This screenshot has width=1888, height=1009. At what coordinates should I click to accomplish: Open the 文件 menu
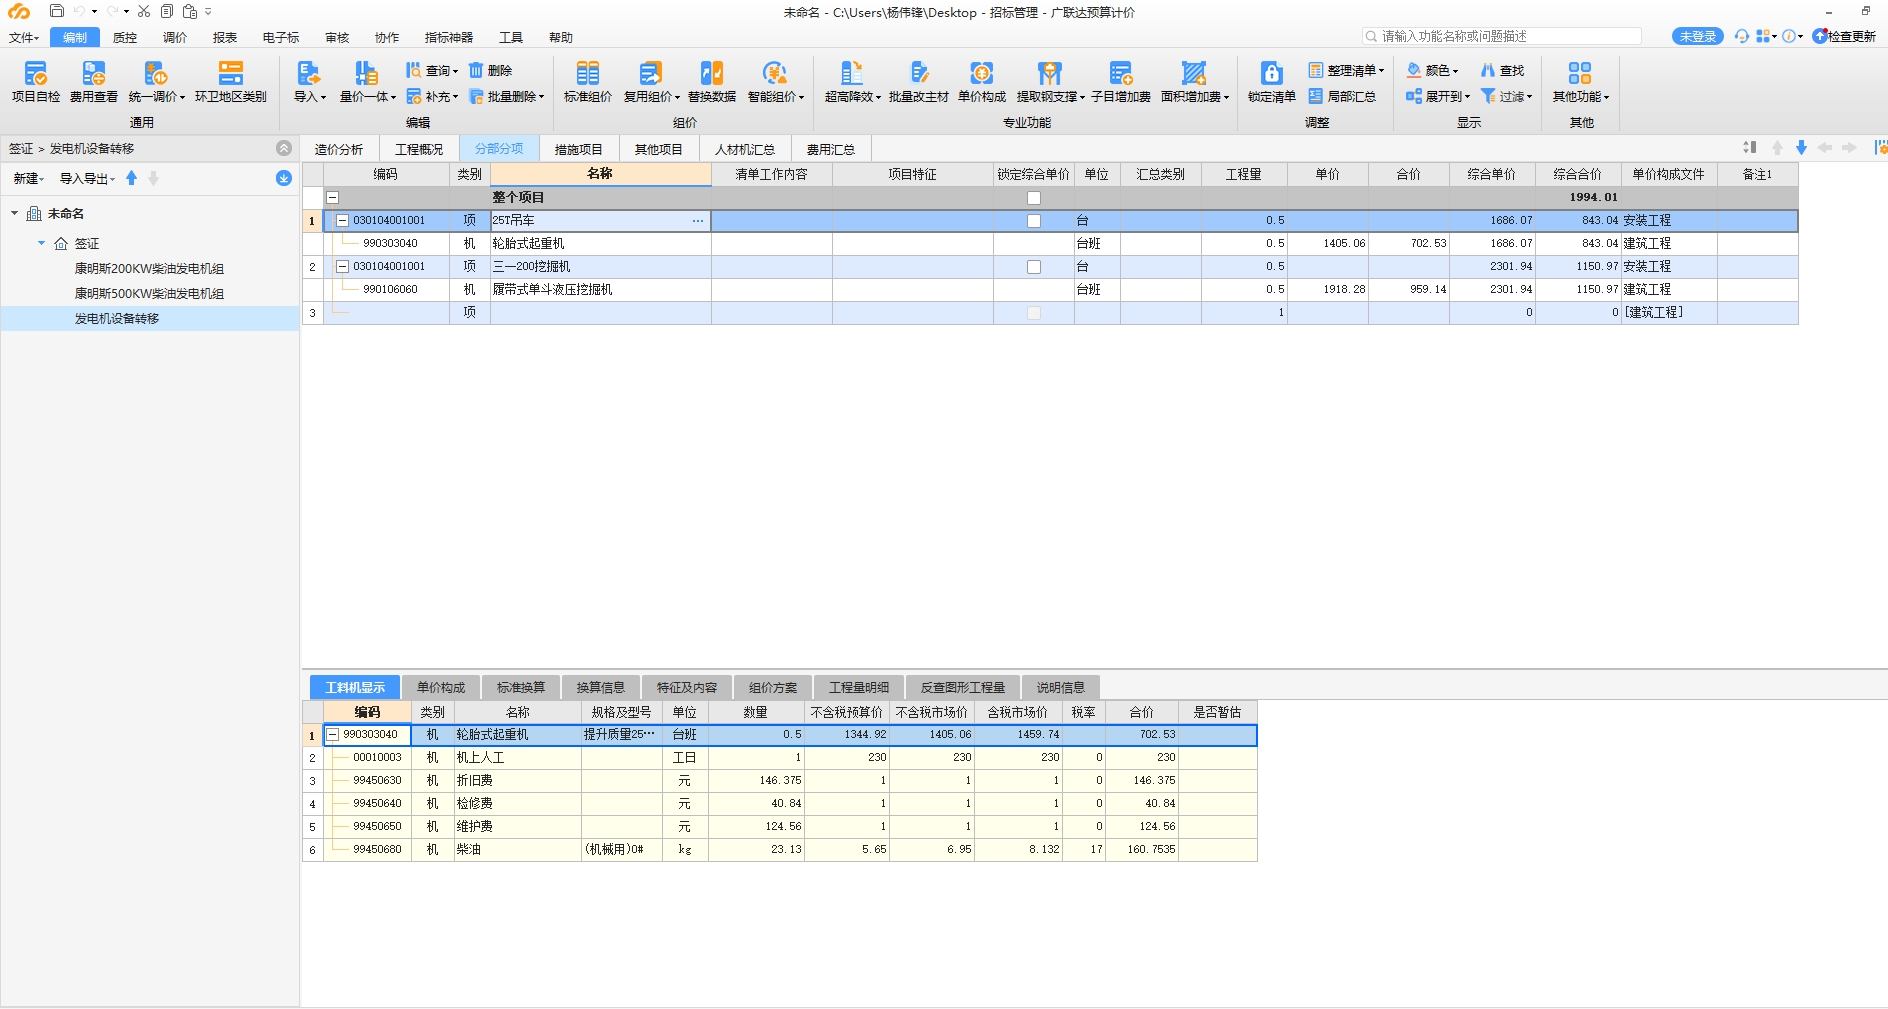click(24, 37)
